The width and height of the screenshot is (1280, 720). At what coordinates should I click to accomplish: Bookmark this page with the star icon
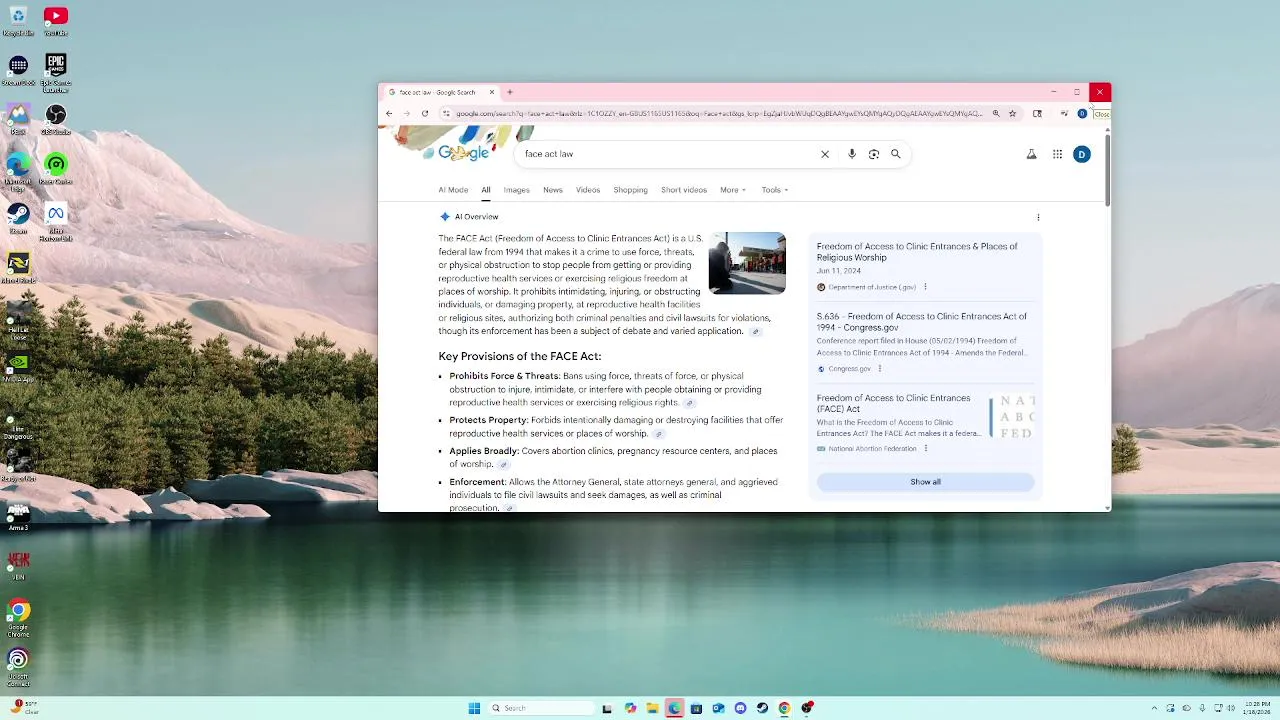pos(1012,113)
